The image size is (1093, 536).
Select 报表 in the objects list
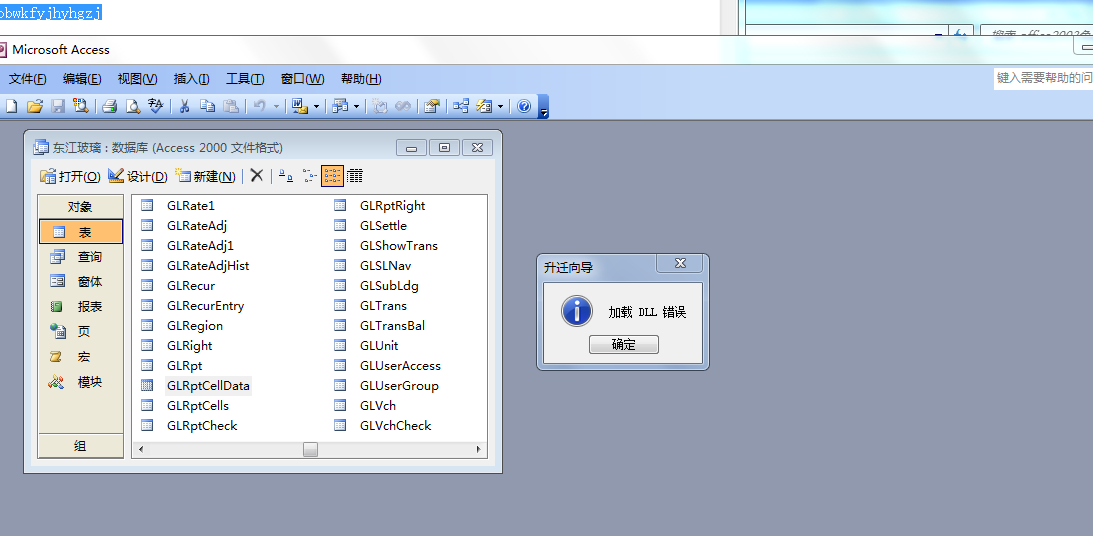pos(81,307)
